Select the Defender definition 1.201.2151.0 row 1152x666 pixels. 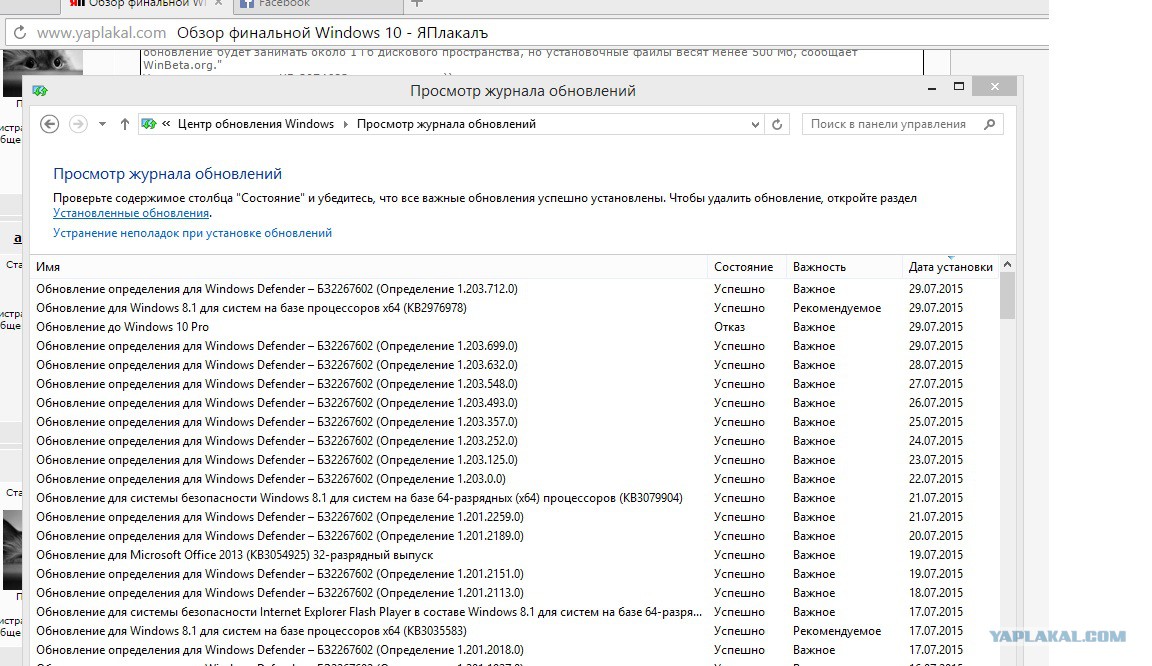tap(514, 574)
